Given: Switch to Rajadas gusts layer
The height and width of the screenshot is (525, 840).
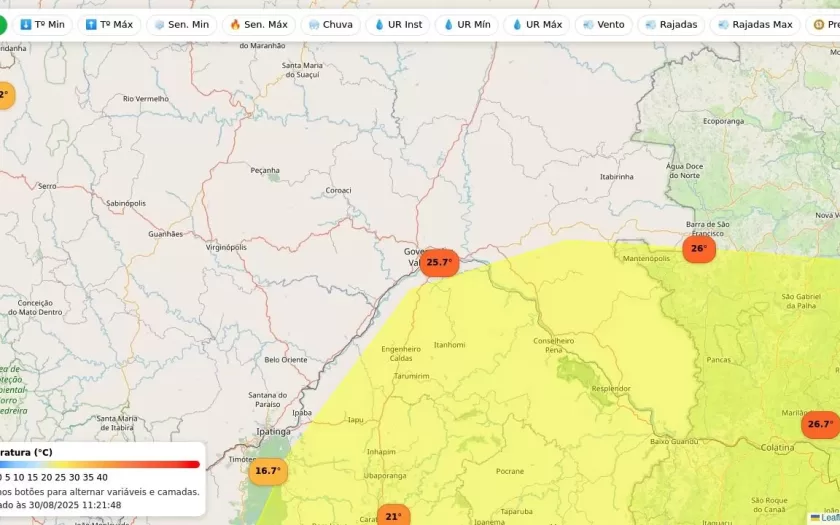Looking at the screenshot, I should tap(671, 24).
